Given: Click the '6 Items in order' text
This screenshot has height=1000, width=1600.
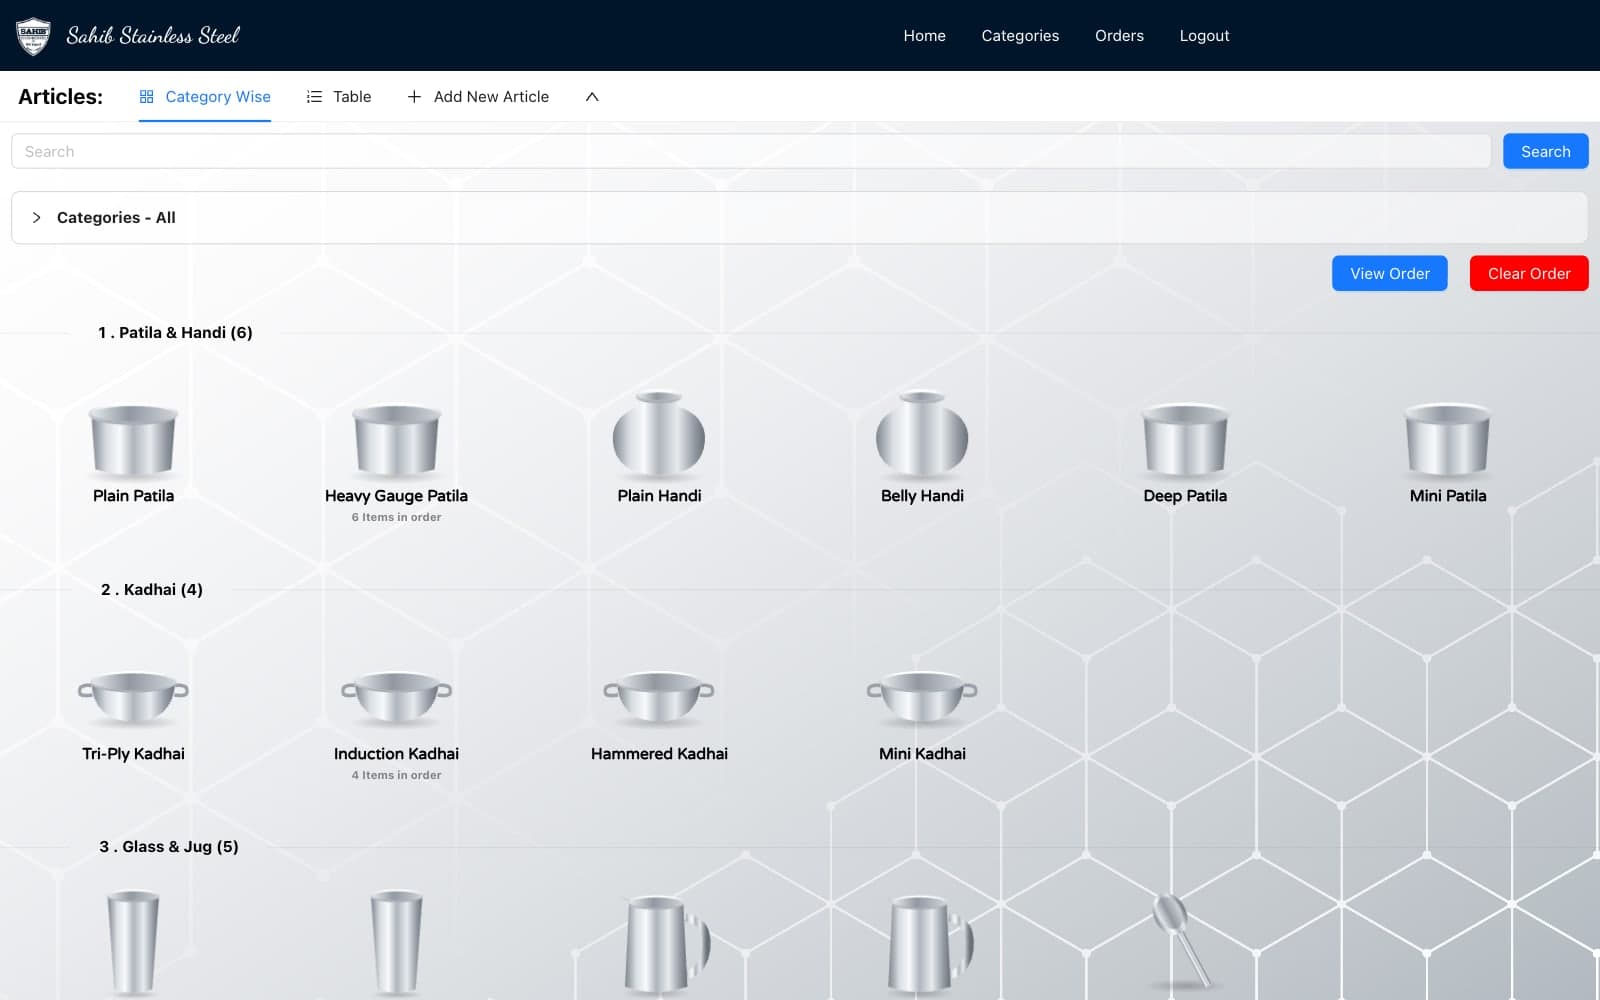Looking at the screenshot, I should [x=396, y=518].
